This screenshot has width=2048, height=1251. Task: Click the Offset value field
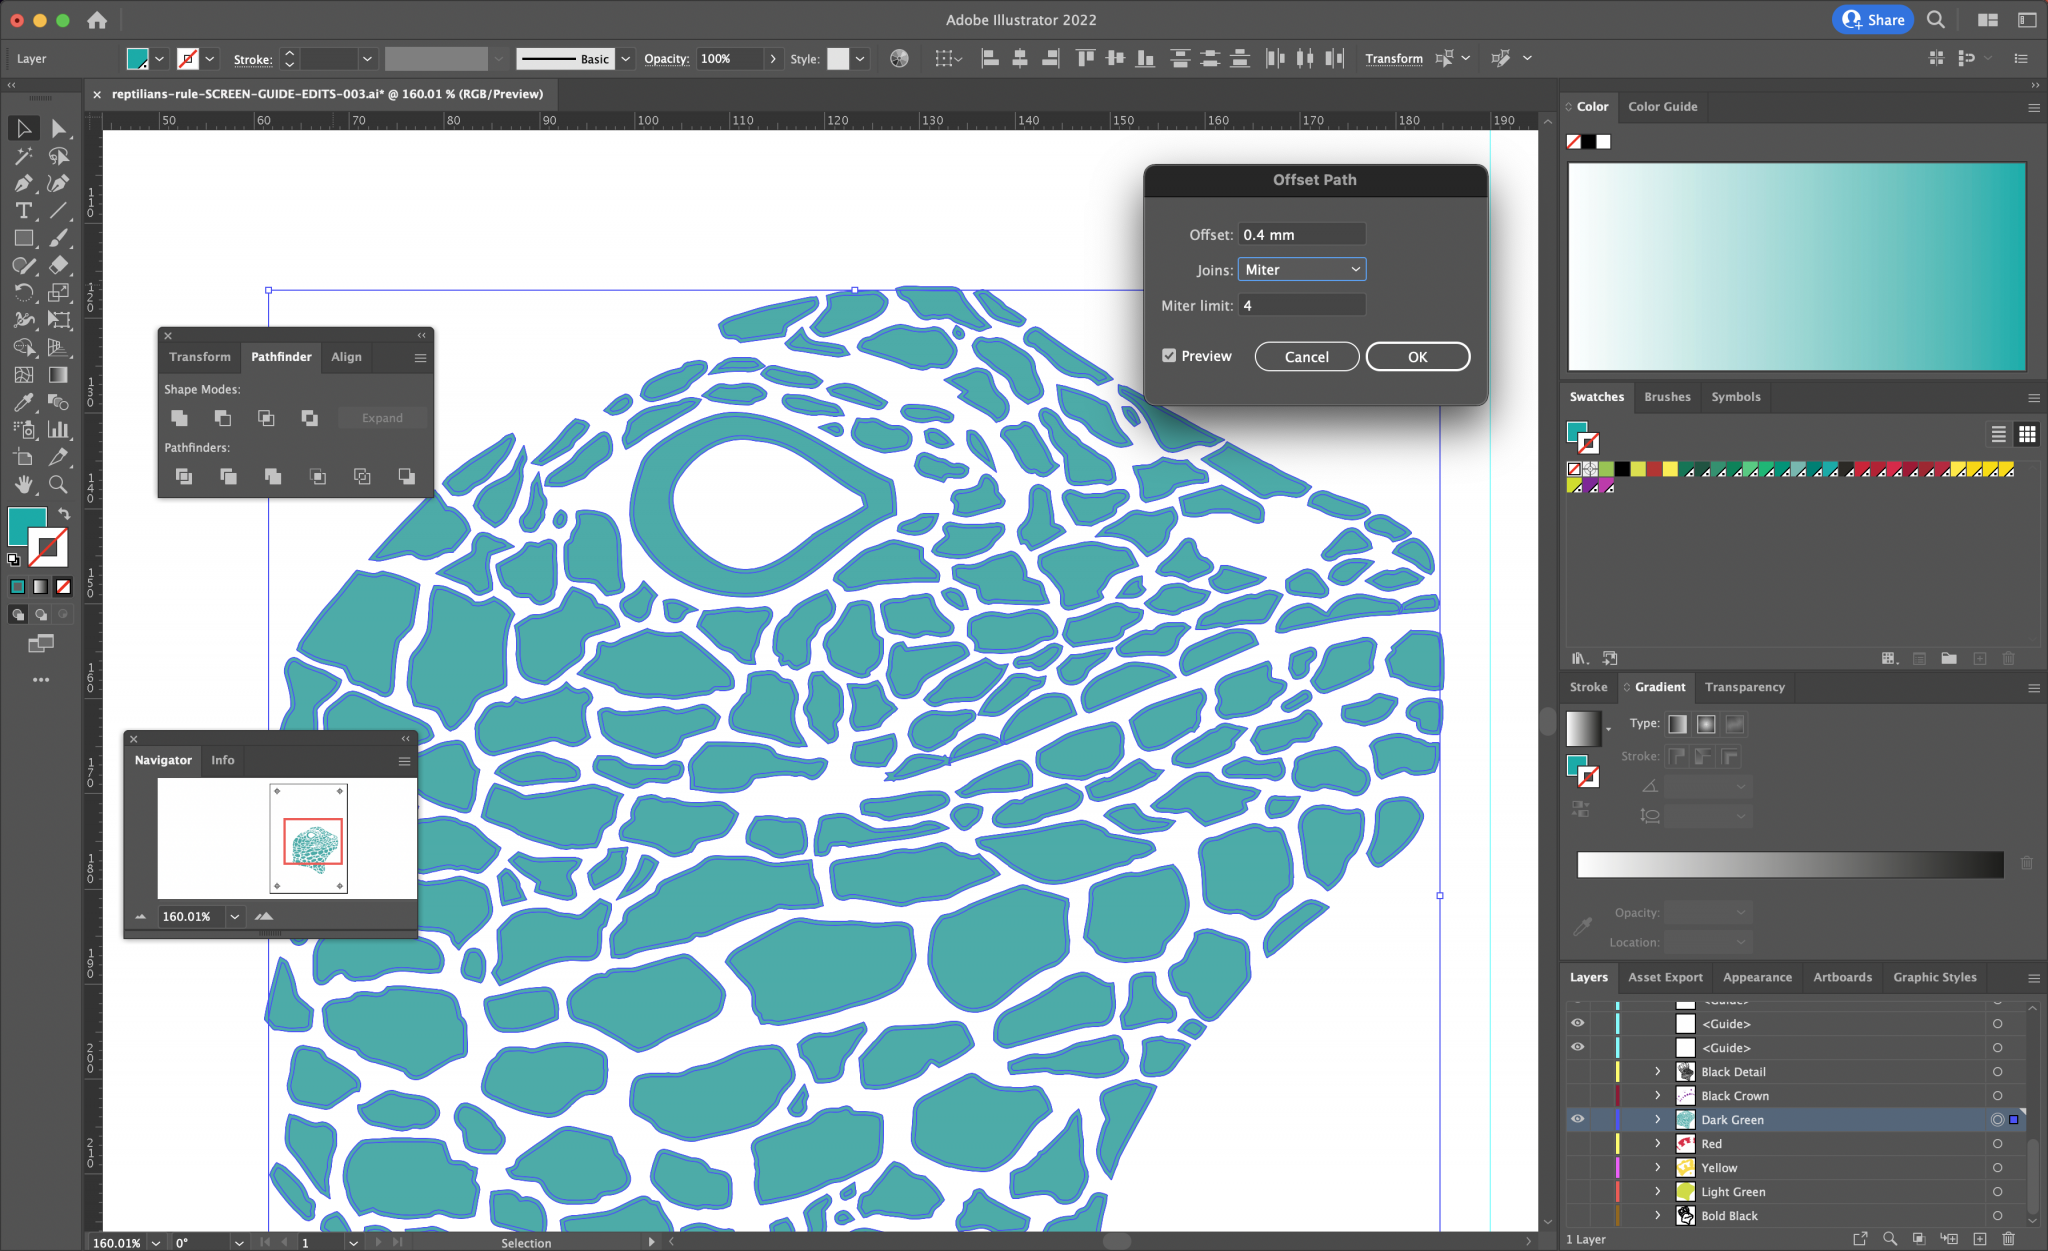pos(1302,234)
